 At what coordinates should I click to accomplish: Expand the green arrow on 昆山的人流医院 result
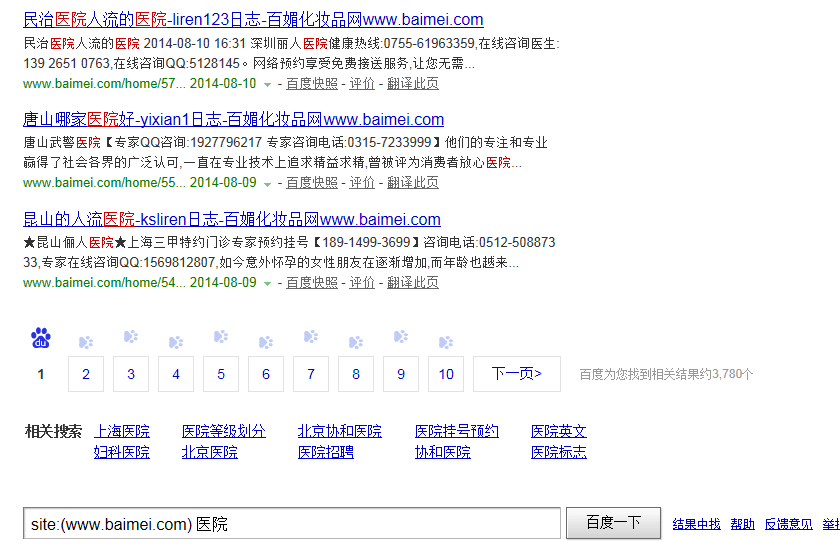pyautogui.click(x=267, y=283)
